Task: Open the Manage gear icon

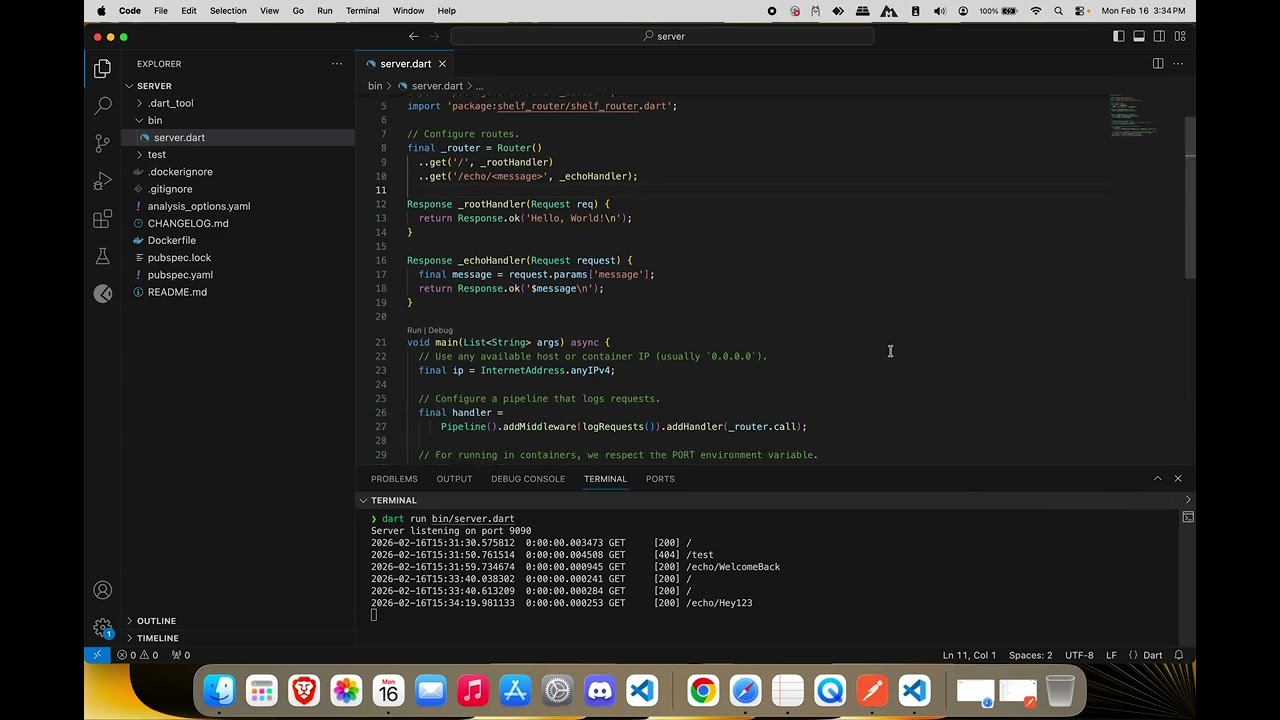Action: click(102, 628)
